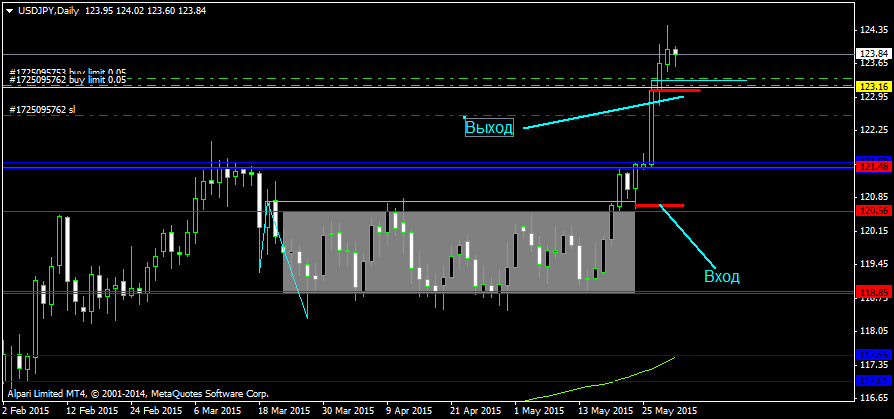Click the USDJPY,Daily chart title
Viewport: 894px width, 419px height.
point(48,10)
